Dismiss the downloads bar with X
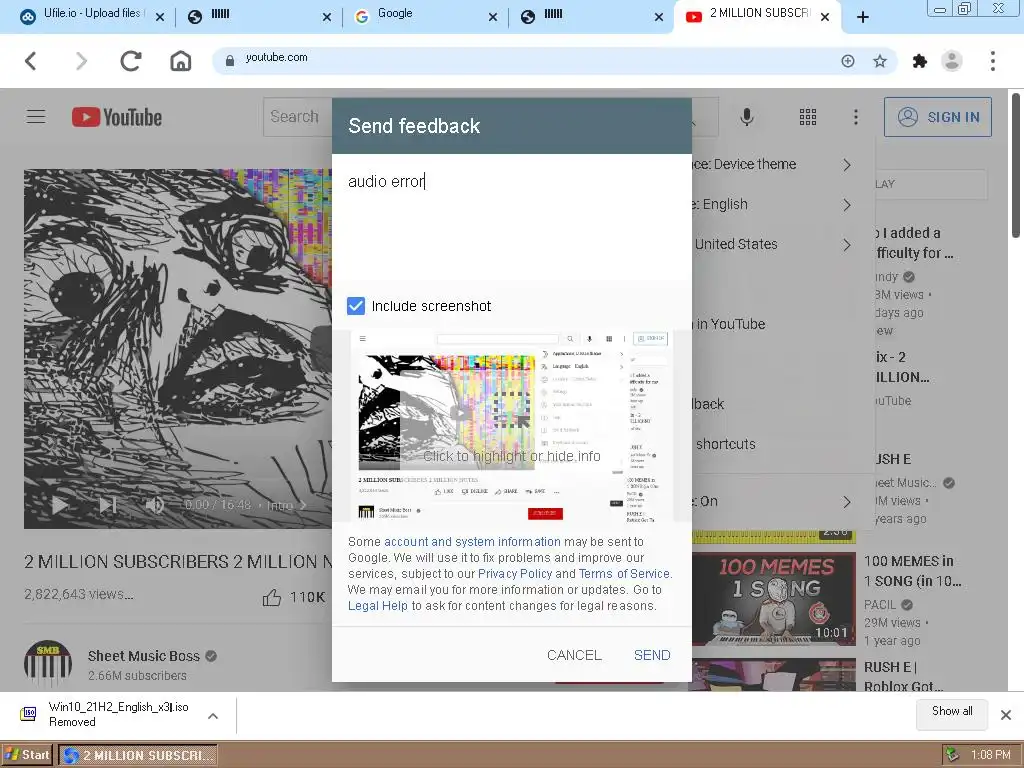This screenshot has width=1024, height=768. (1006, 715)
